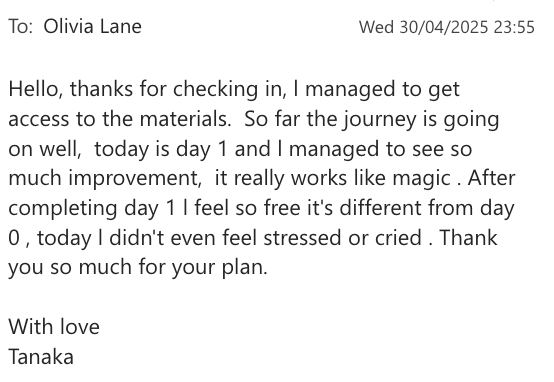Click the words "access to the materials"
The height and width of the screenshot is (382, 554).
(x=120, y=119)
